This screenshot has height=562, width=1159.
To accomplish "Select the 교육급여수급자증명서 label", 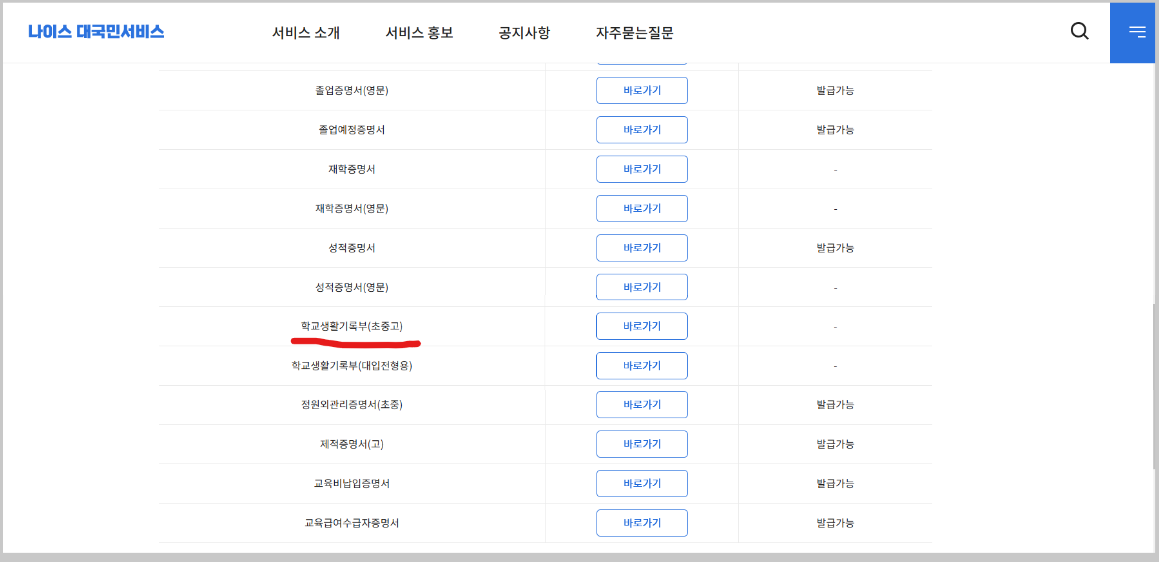I will 352,523.
